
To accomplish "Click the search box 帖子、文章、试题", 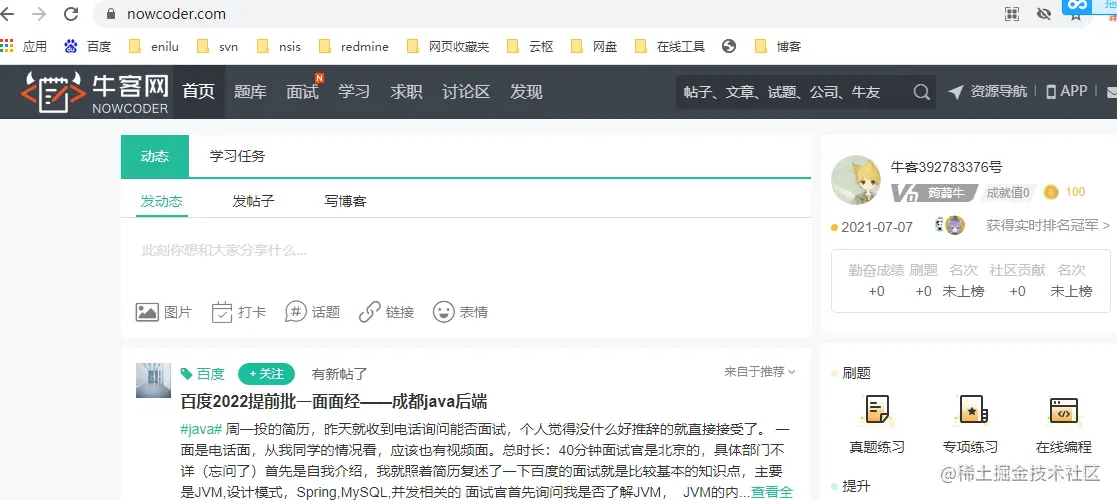I will click(x=793, y=92).
